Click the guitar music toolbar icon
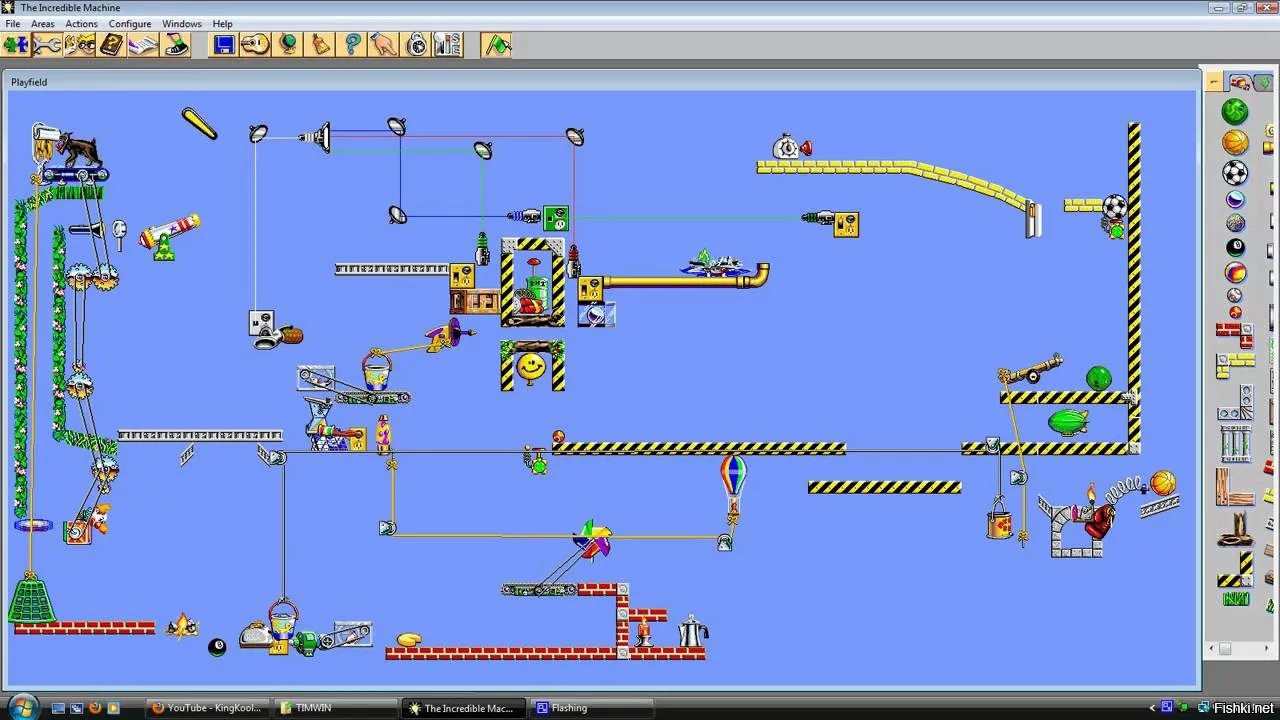The image size is (1280, 720). pyautogui.click(x=256, y=45)
